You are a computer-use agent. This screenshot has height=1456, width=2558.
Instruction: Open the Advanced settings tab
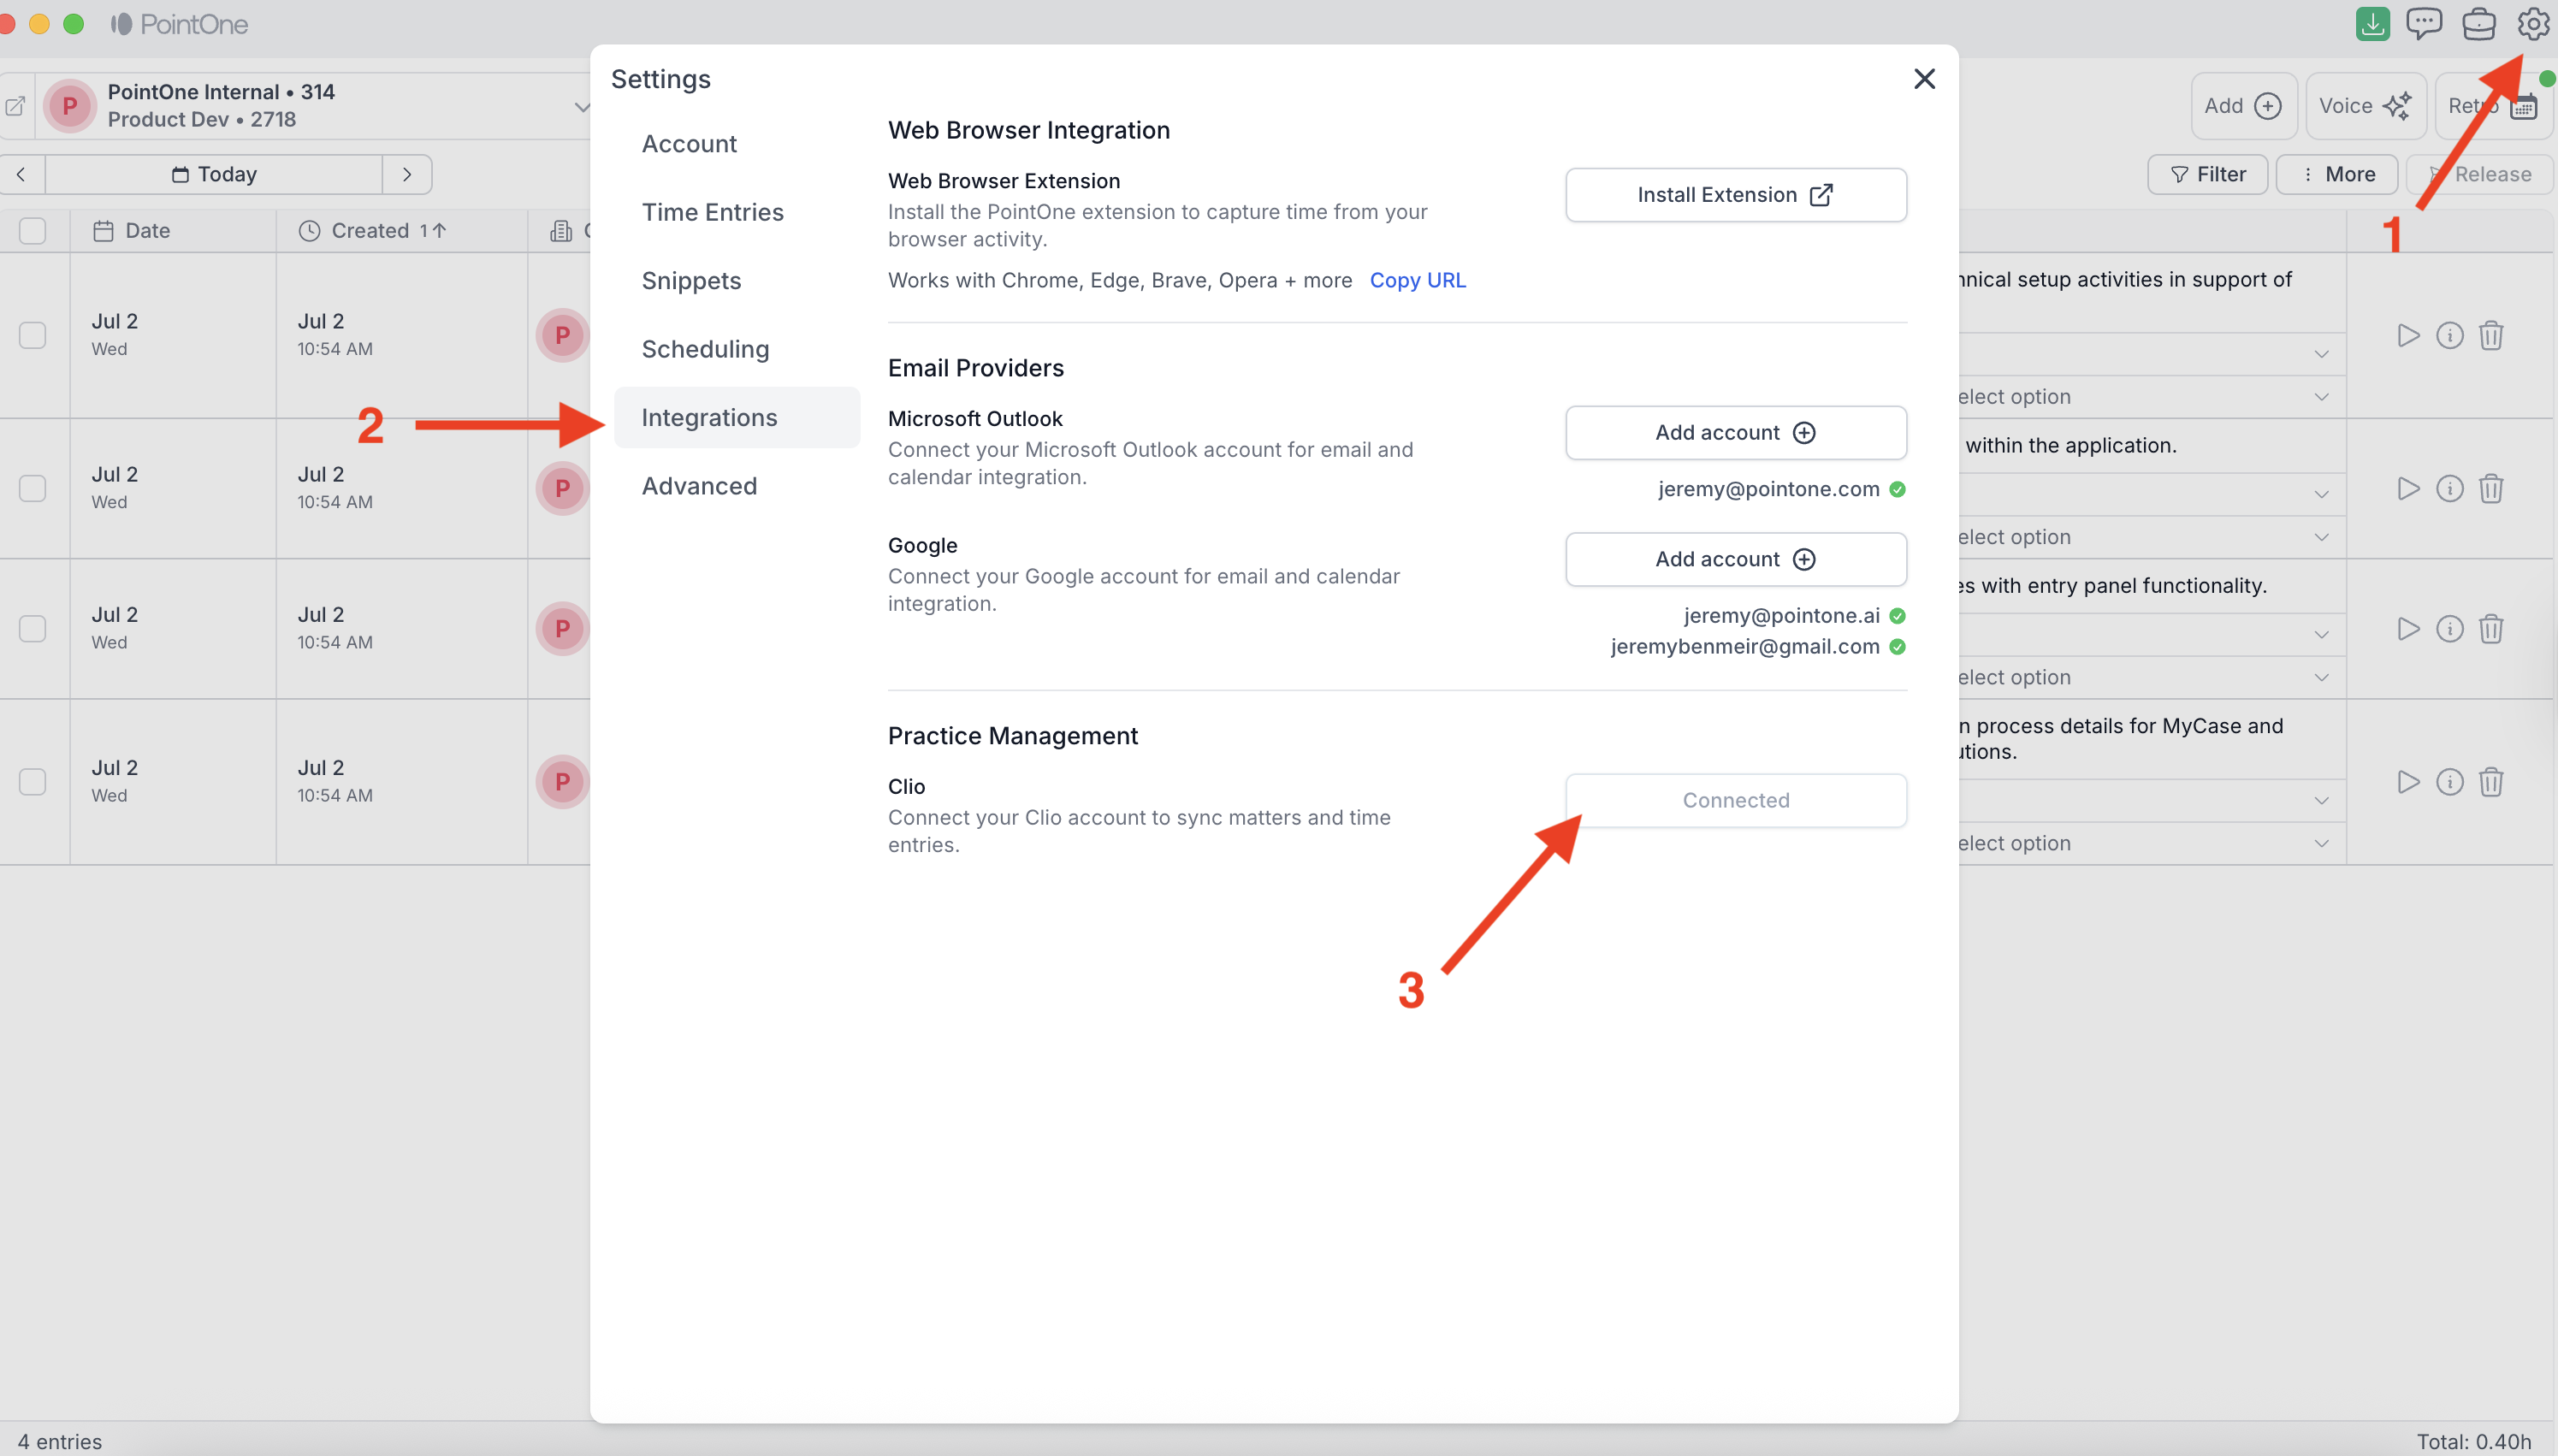click(x=699, y=486)
